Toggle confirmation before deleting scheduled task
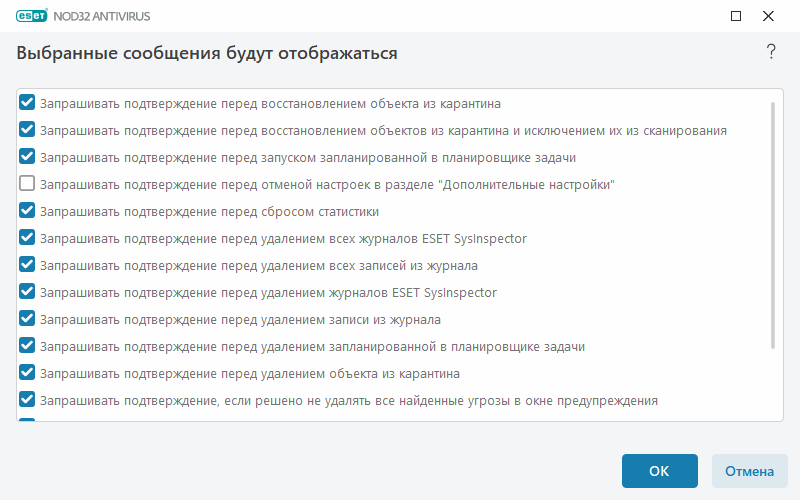The height and width of the screenshot is (500, 800). point(27,345)
